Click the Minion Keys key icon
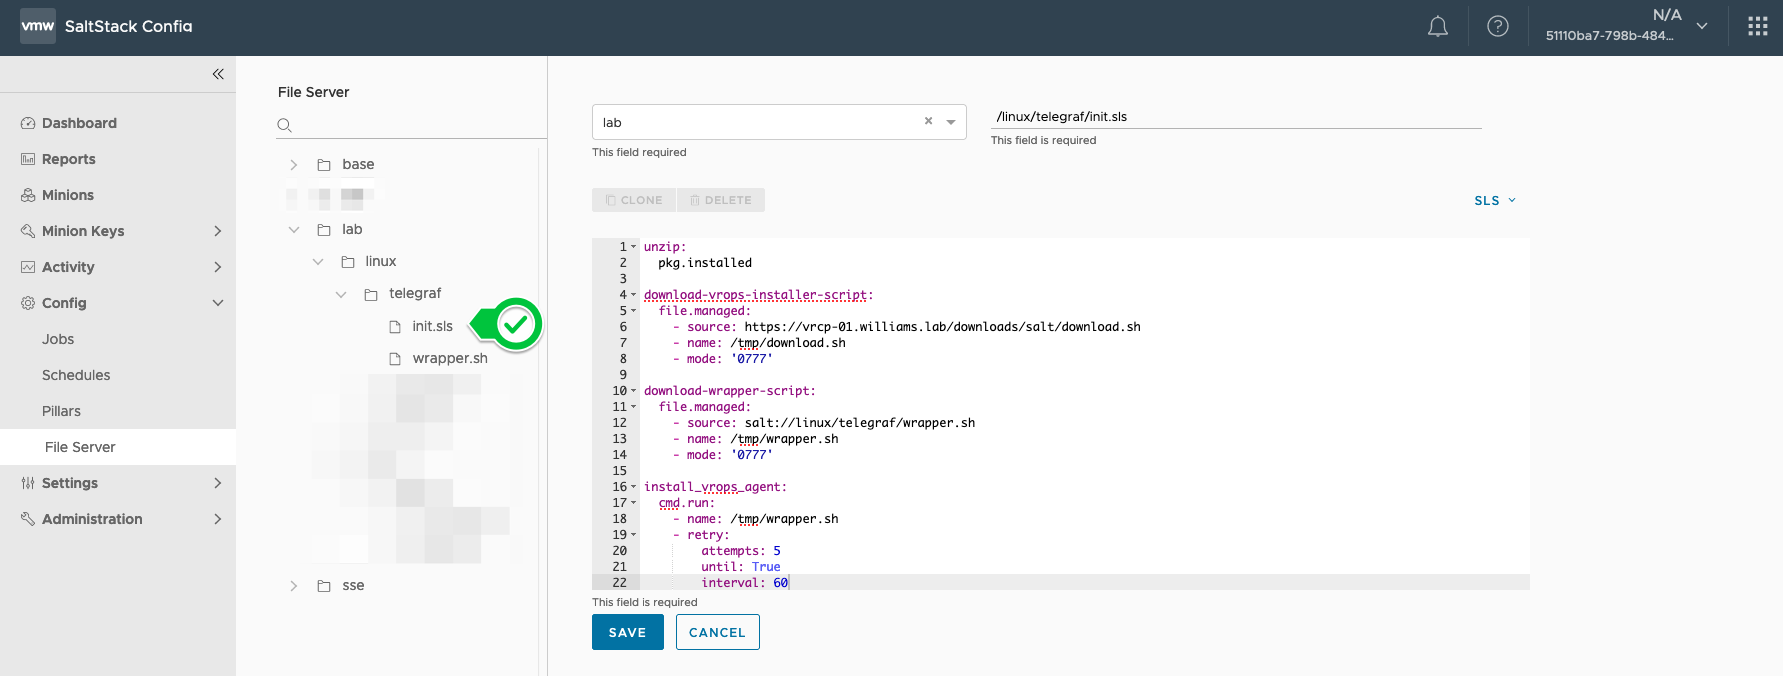 pos(28,231)
